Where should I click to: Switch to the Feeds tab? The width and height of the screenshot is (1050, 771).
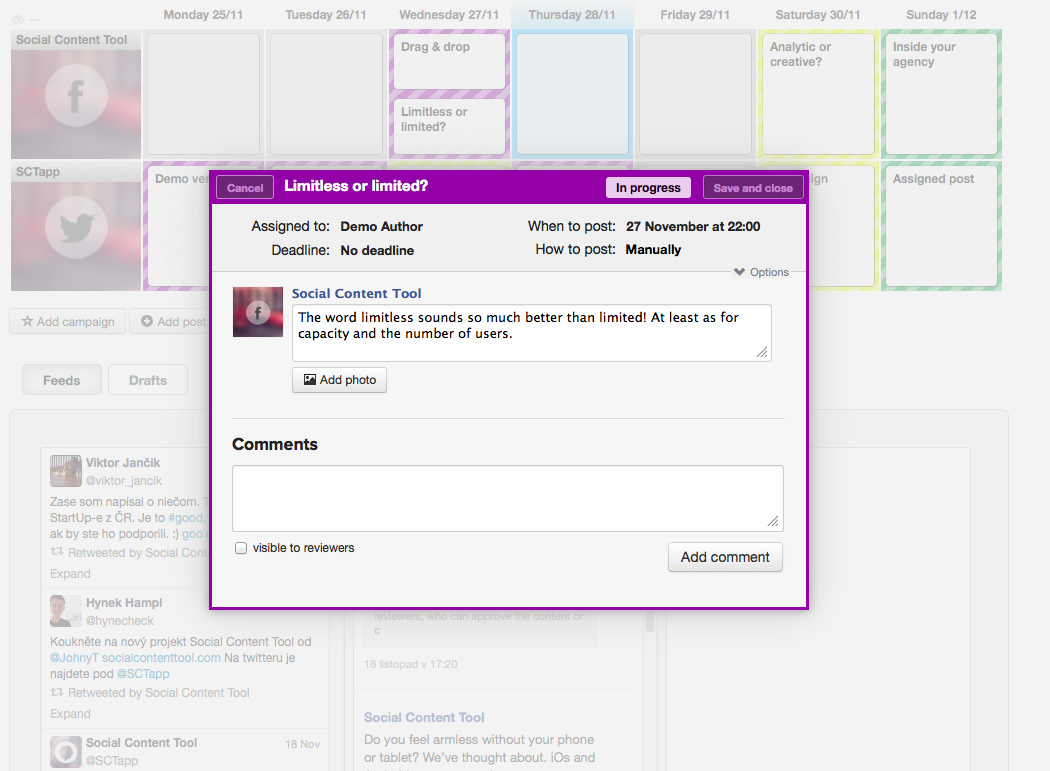62,380
